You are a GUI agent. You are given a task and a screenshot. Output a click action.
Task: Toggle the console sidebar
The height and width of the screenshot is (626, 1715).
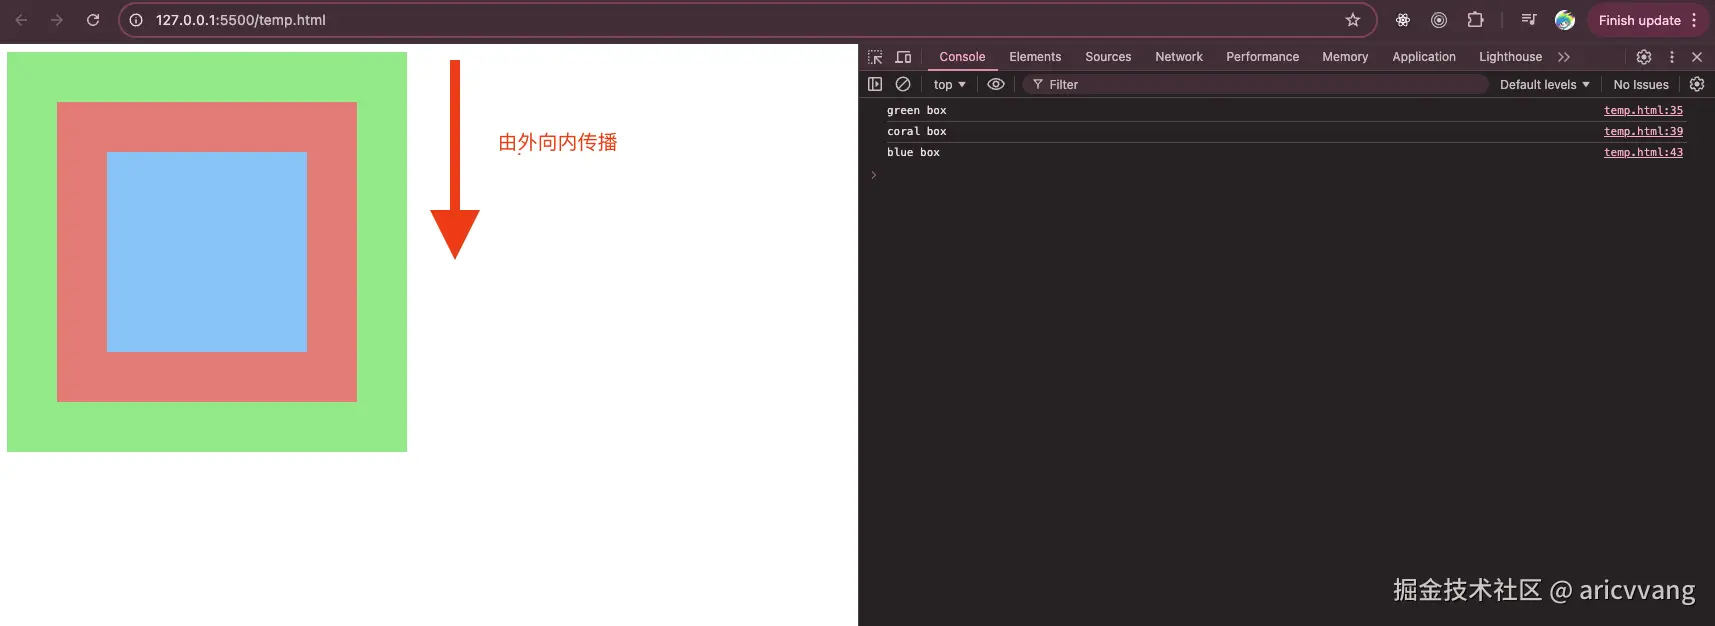(875, 85)
